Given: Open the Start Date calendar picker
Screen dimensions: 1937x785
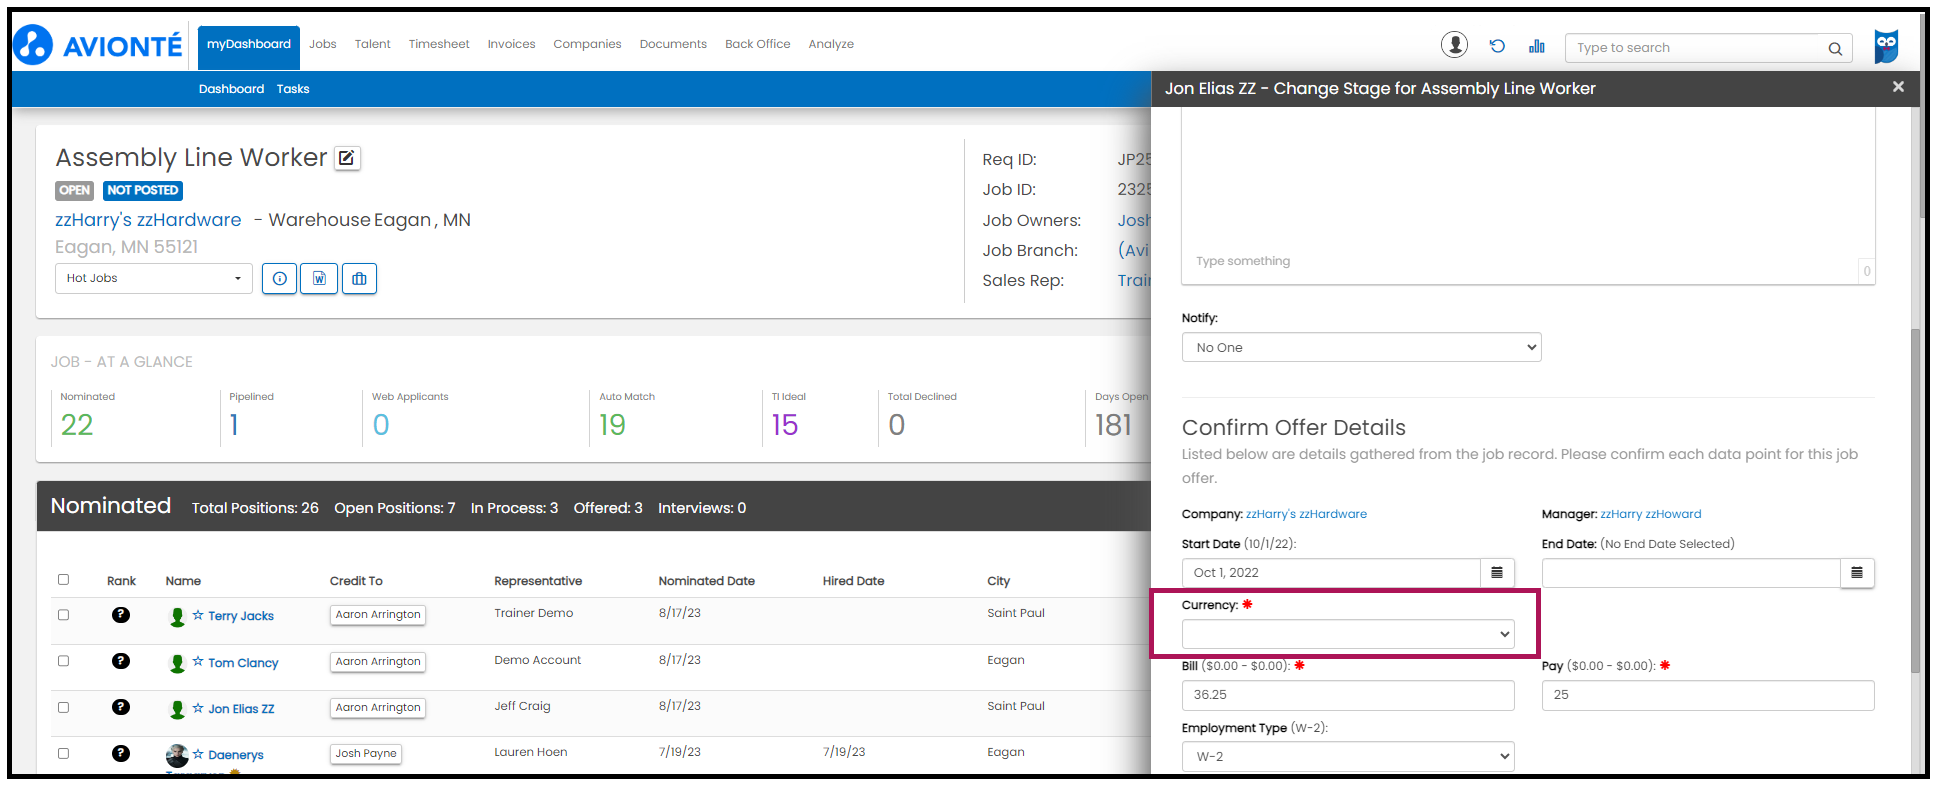Looking at the screenshot, I should pos(1497,573).
